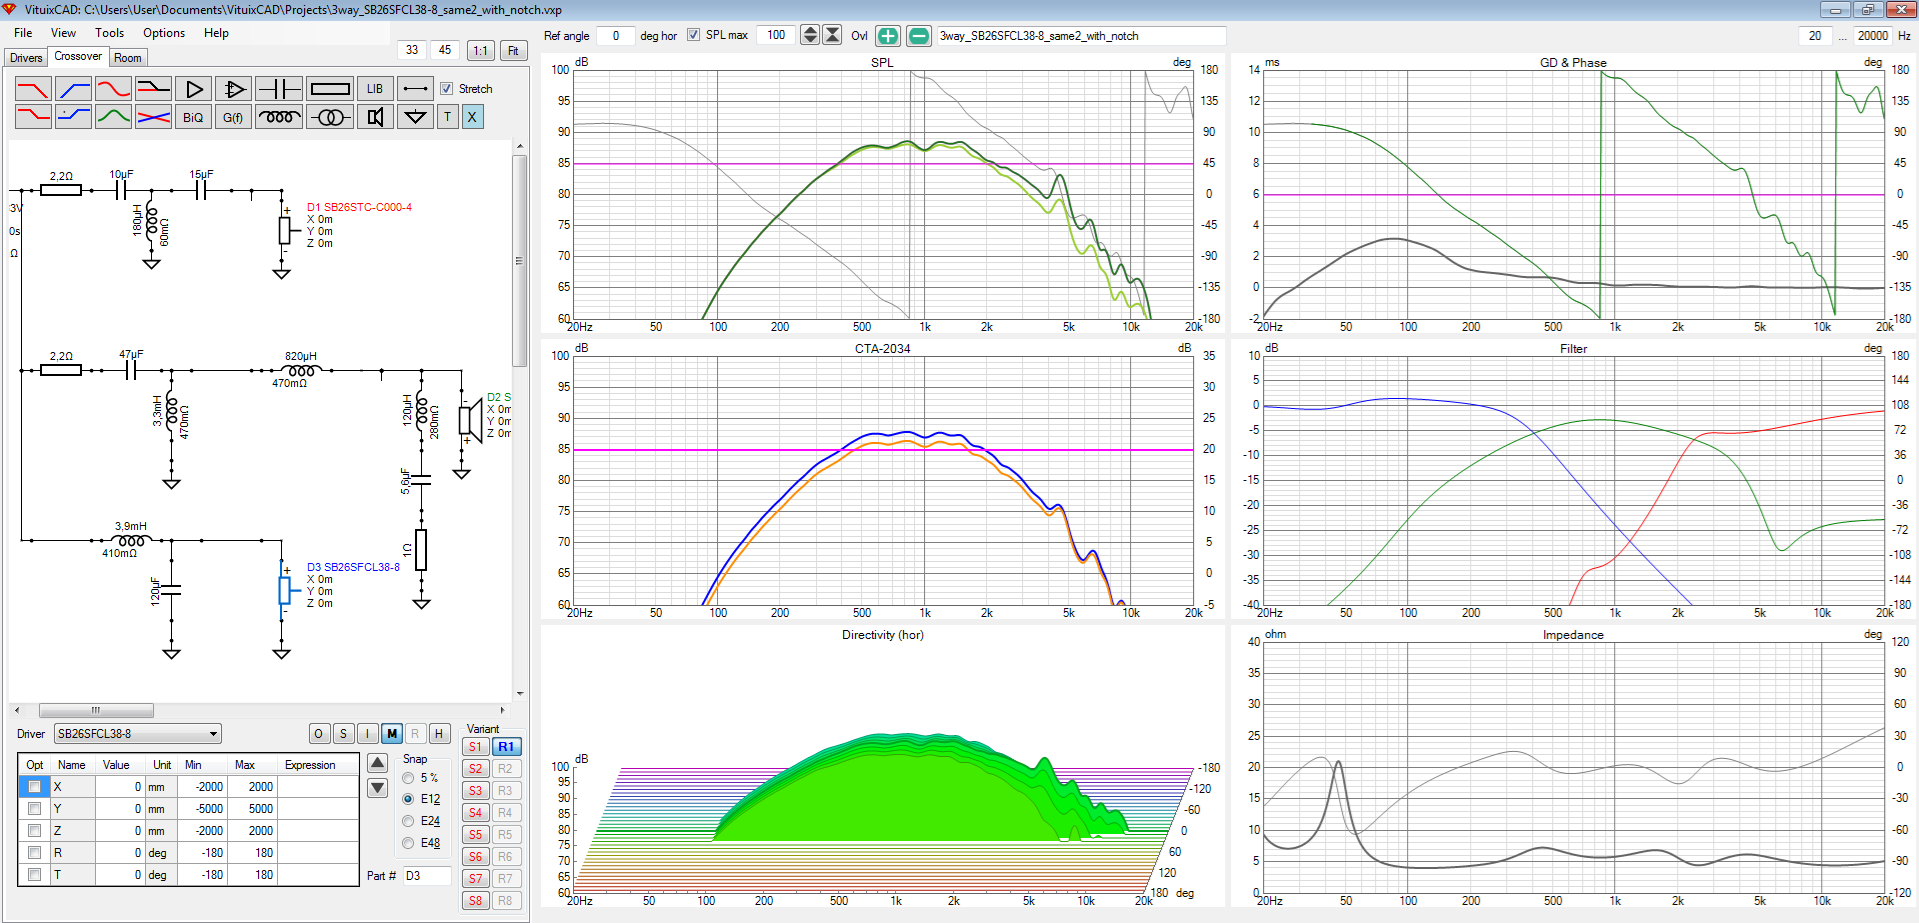The height and width of the screenshot is (923, 1919).
Task: Switch to the Room tab
Action: (x=127, y=58)
